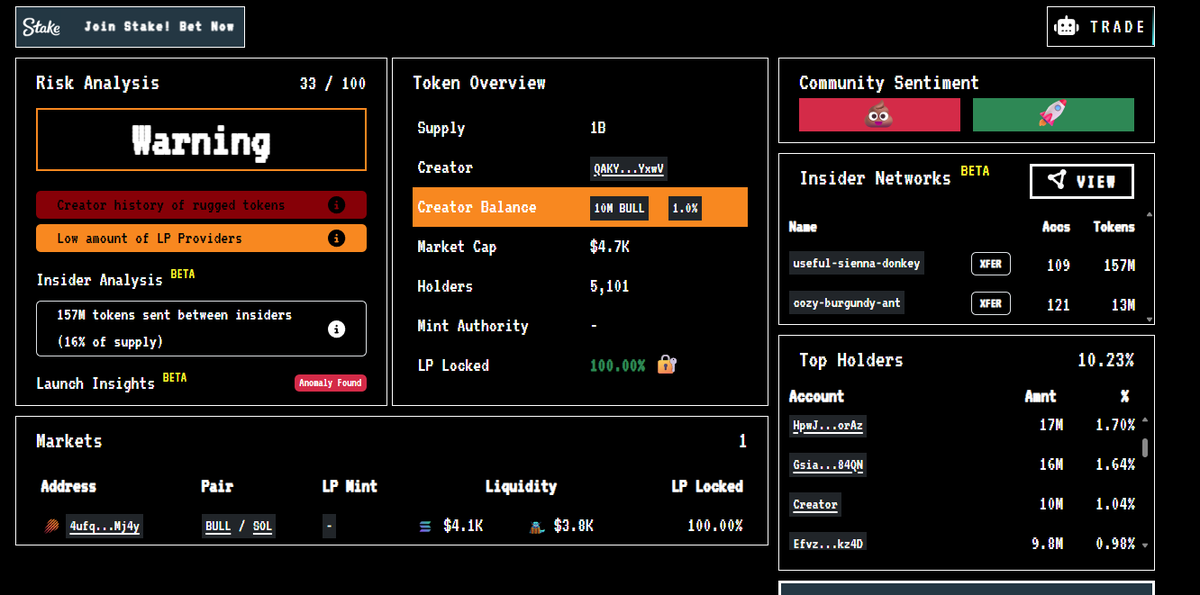Screen dimensions: 1200x595
Task: Open creator address QAKY...YxwV
Action: pyautogui.click(x=629, y=168)
